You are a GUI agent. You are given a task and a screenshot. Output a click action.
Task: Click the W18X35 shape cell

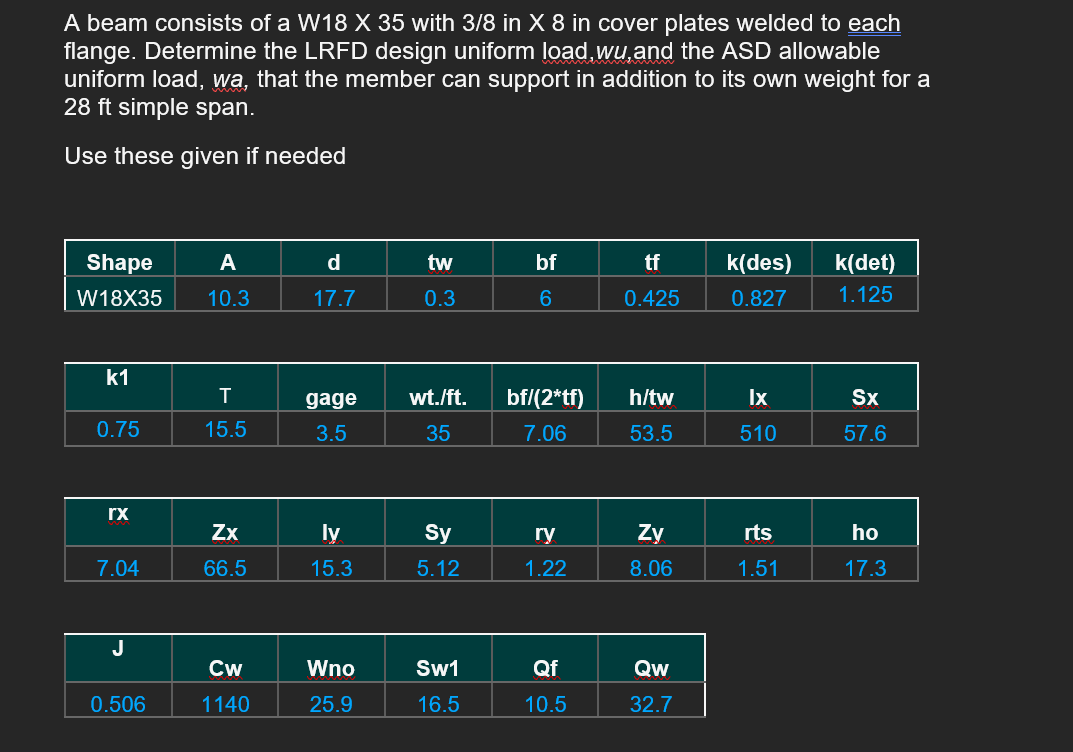point(119,294)
